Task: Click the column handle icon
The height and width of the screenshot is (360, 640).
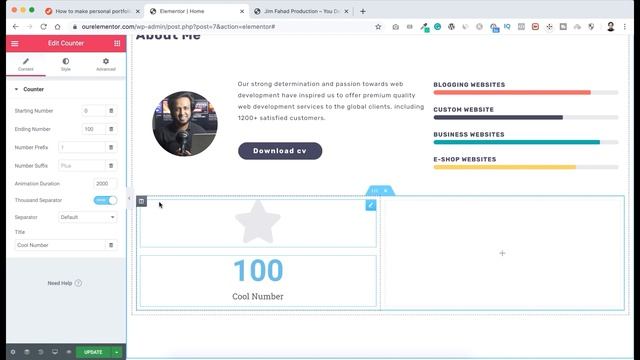Action: [x=141, y=201]
